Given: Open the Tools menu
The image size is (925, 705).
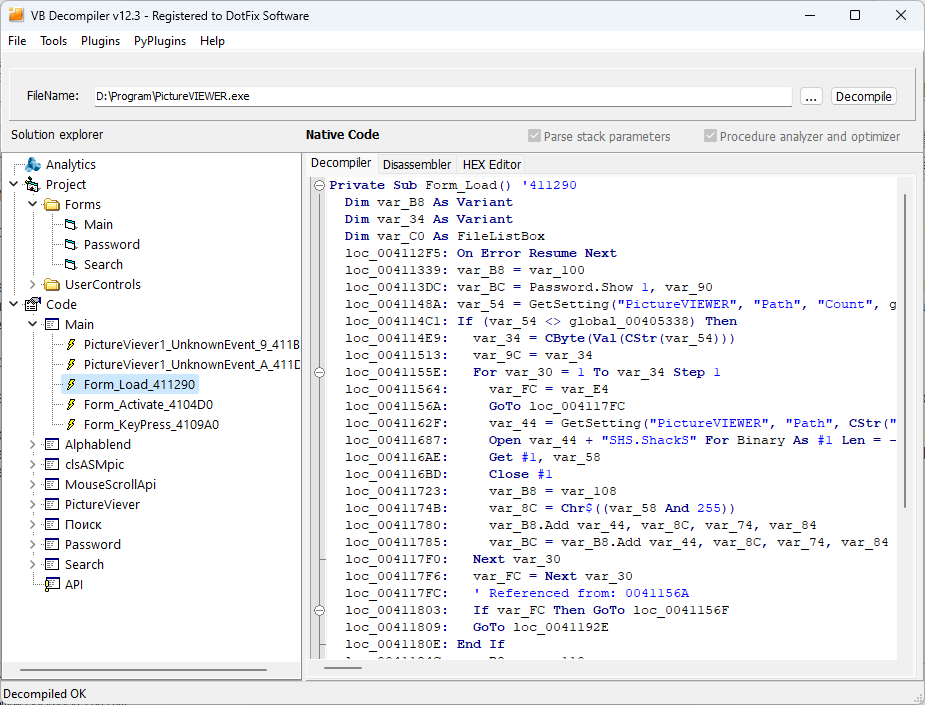Looking at the screenshot, I should coord(54,41).
